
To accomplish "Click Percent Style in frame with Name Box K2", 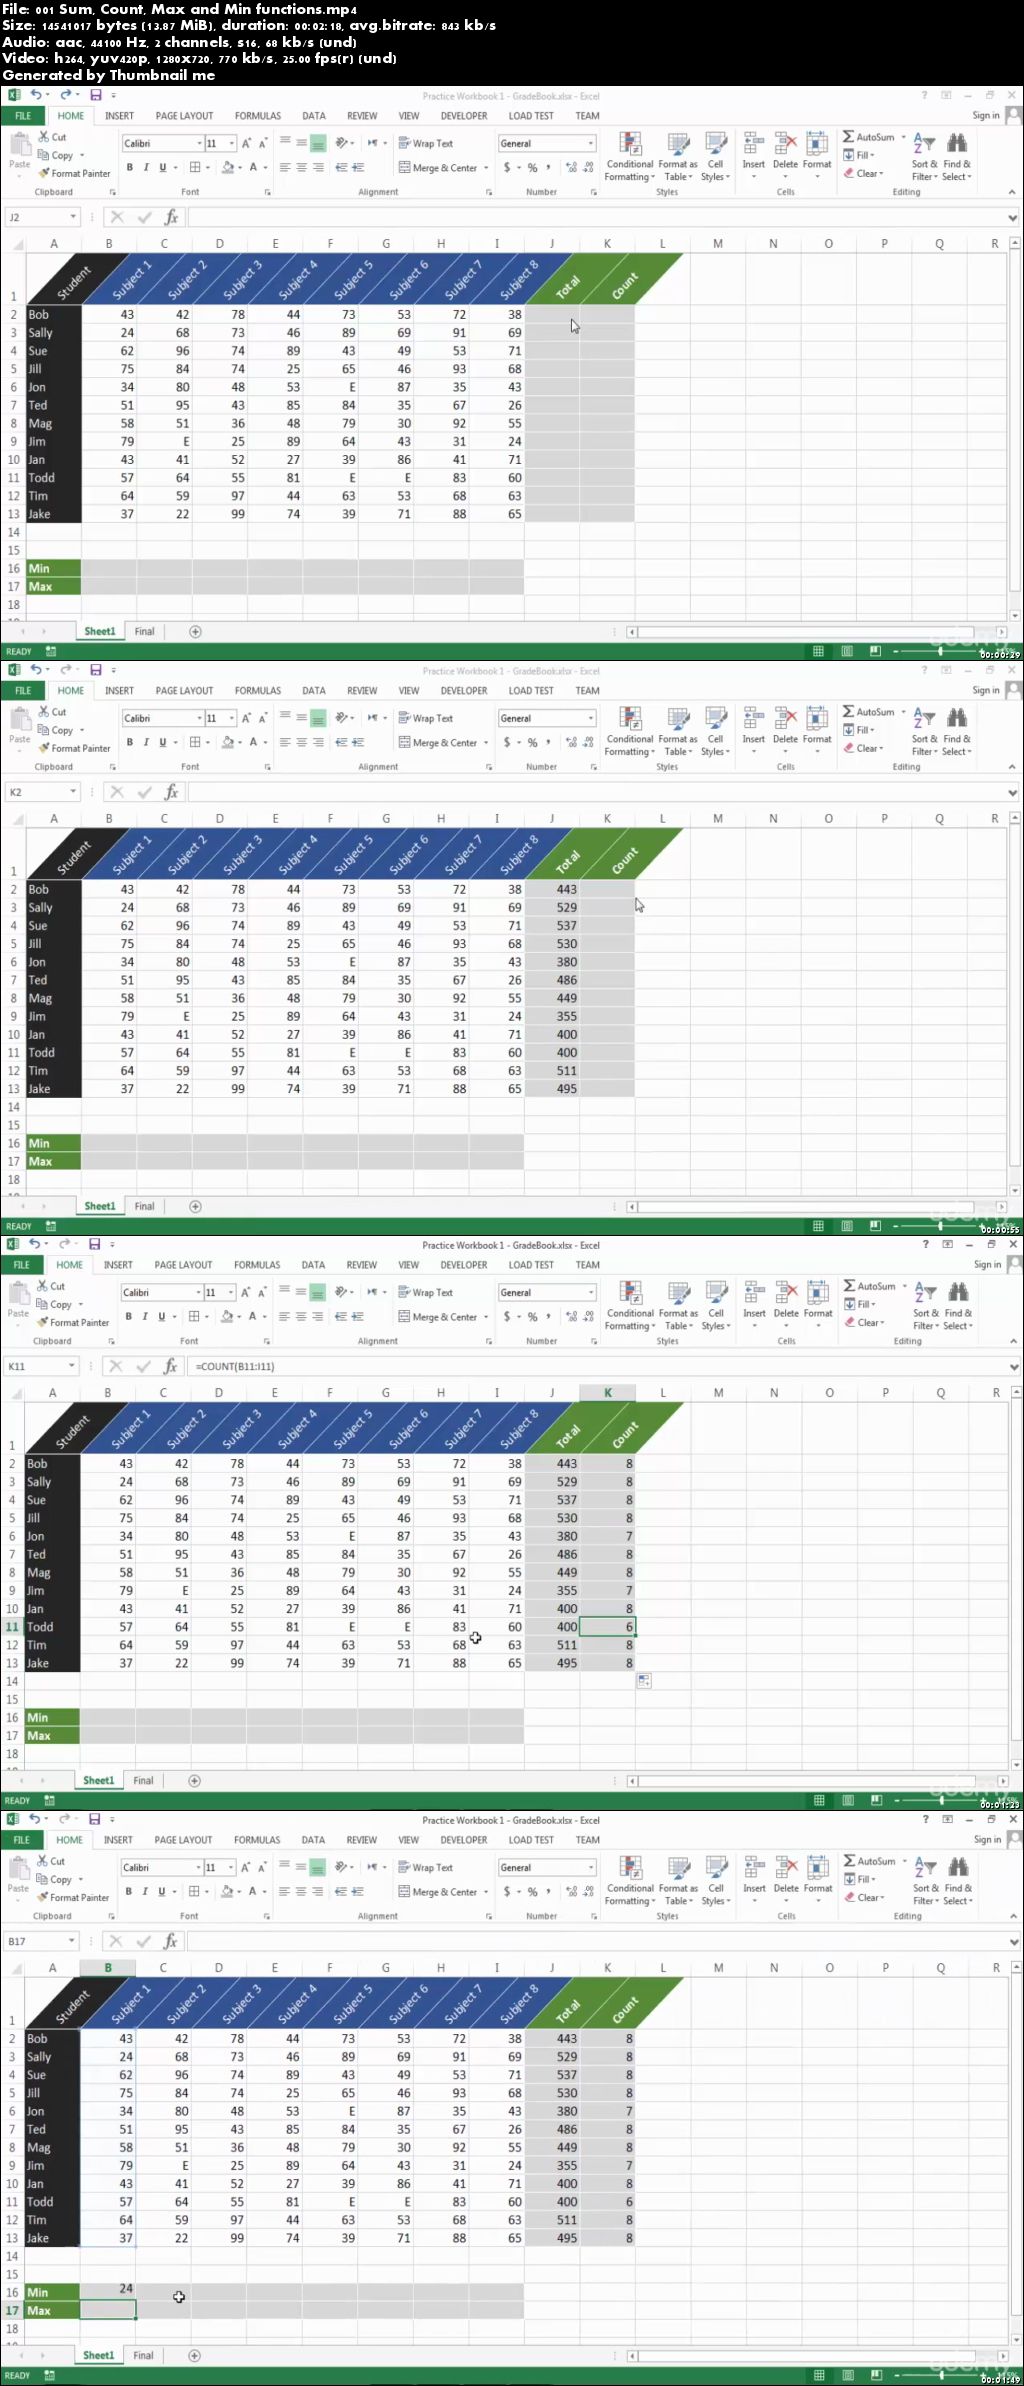I will [532, 742].
